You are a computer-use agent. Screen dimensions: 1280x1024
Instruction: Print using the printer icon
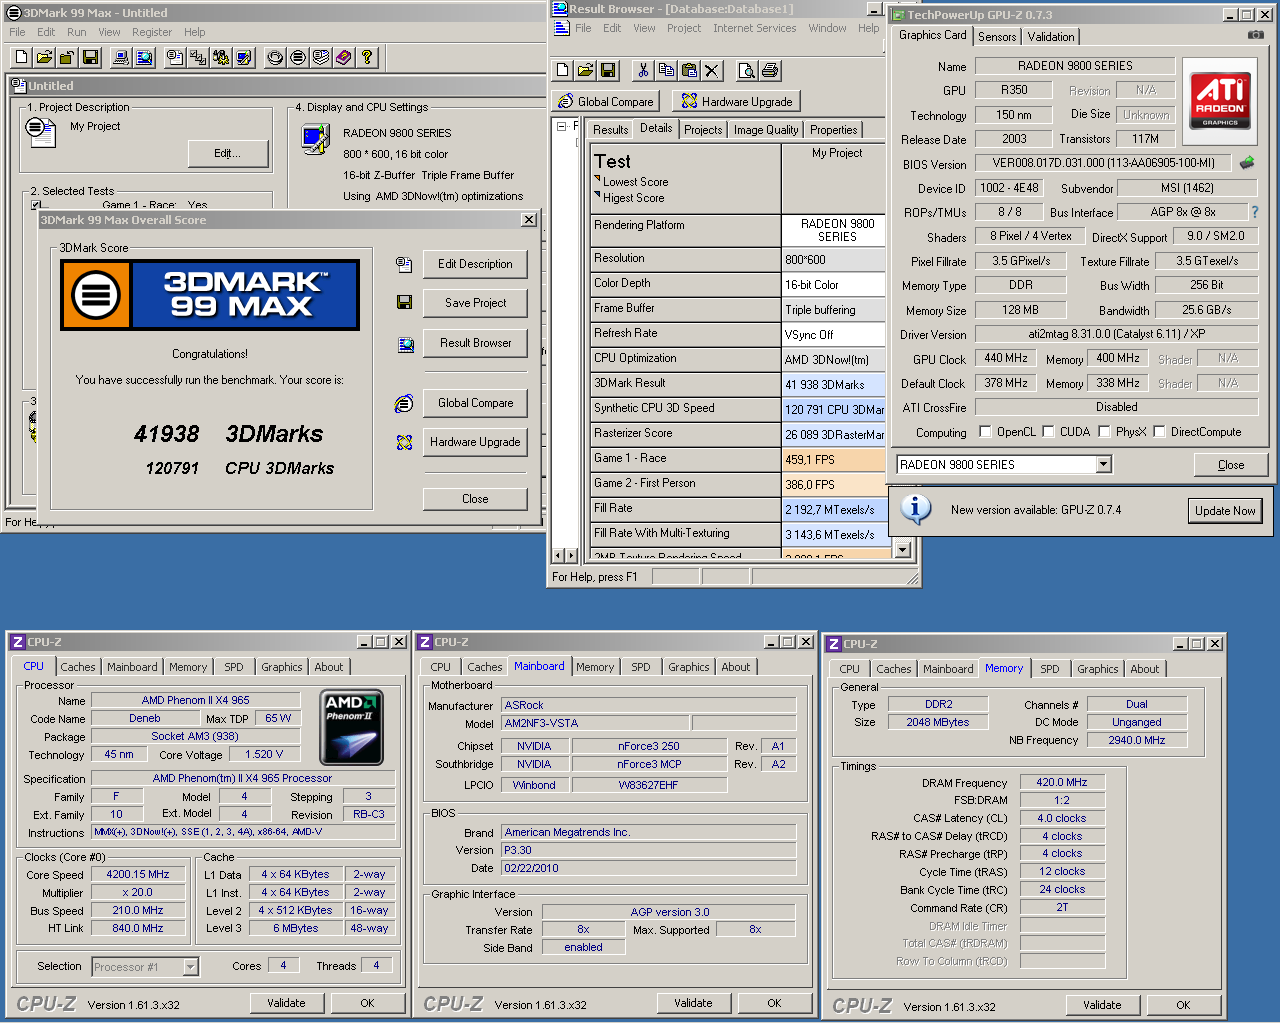770,70
